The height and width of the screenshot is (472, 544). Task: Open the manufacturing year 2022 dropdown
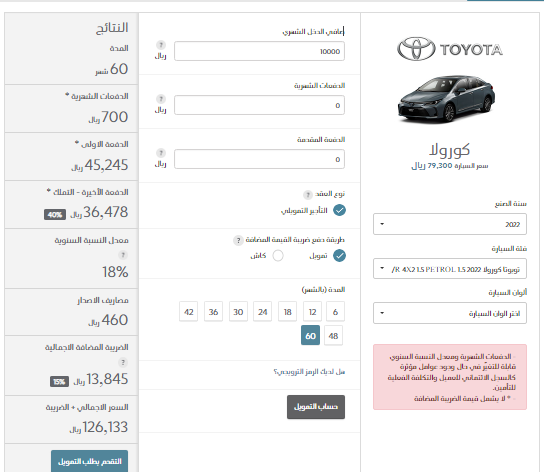450,224
